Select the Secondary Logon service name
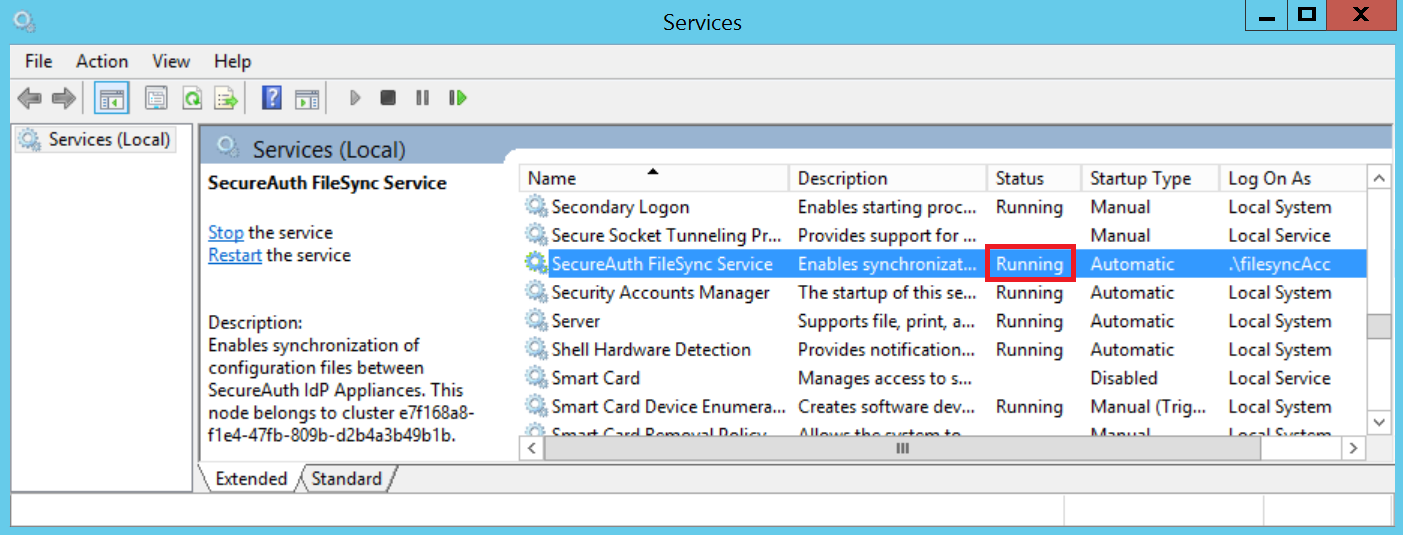This screenshot has height=535, width=1403. click(x=620, y=207)
